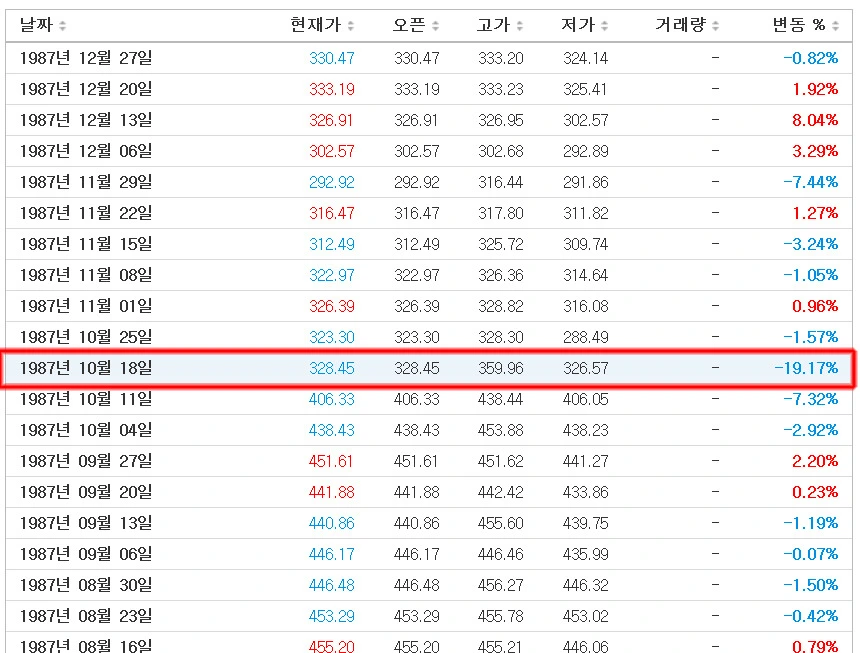
Task: Select the highlighted date 1987년 10월 18일
Action: 86,368
